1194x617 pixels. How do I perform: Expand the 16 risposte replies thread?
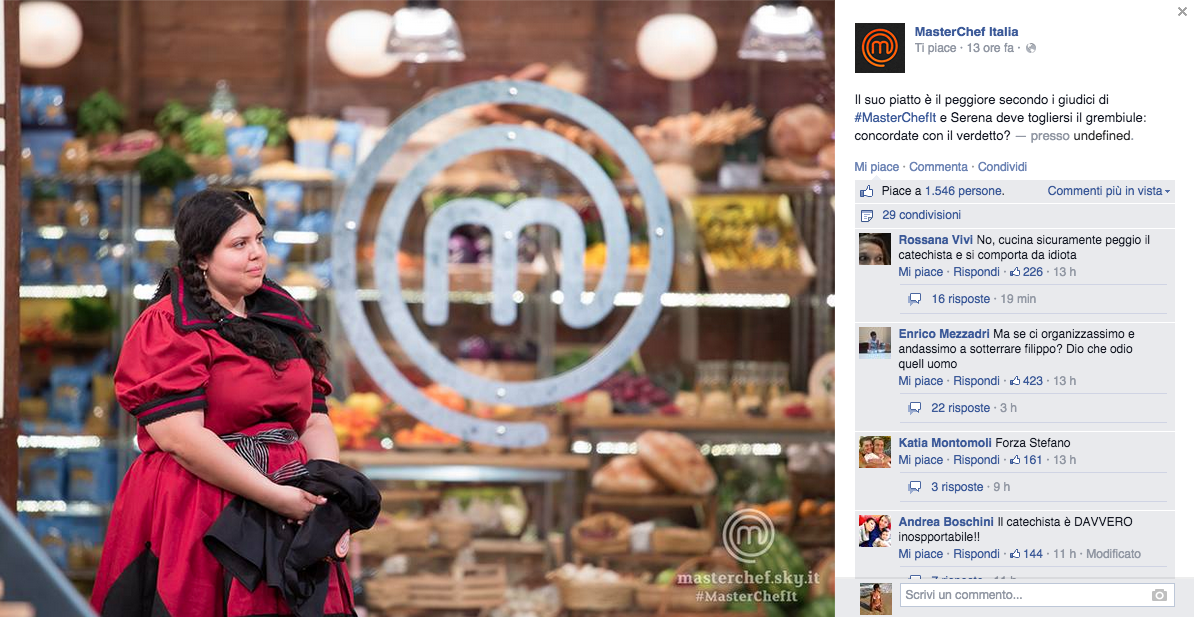click(961, 299)
